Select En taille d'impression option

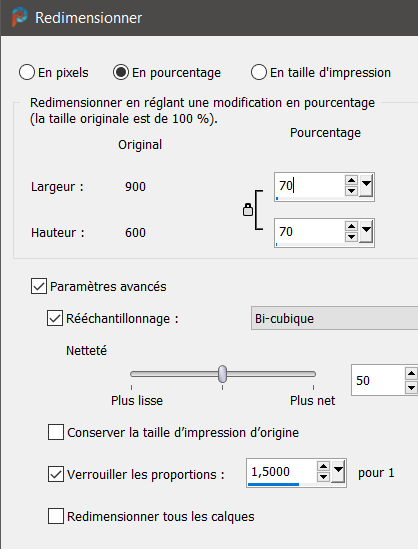pos(259,72)
